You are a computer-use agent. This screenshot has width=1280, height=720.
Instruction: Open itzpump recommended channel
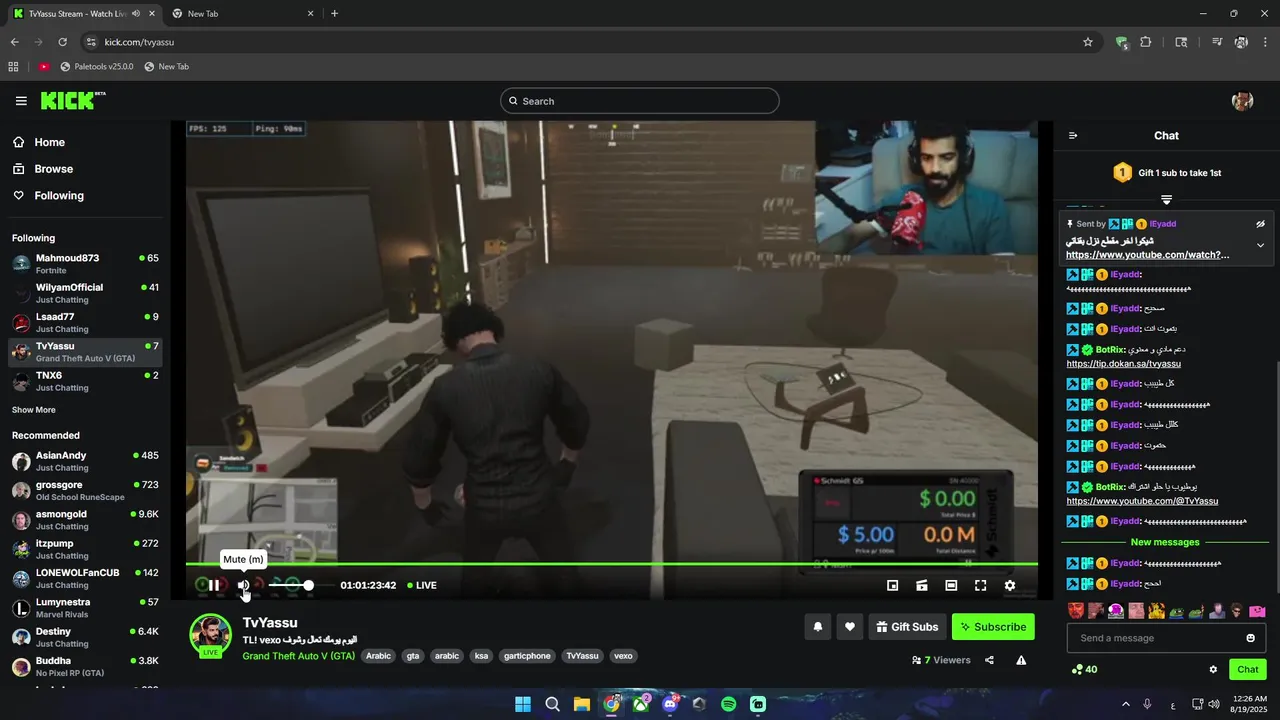85,549
